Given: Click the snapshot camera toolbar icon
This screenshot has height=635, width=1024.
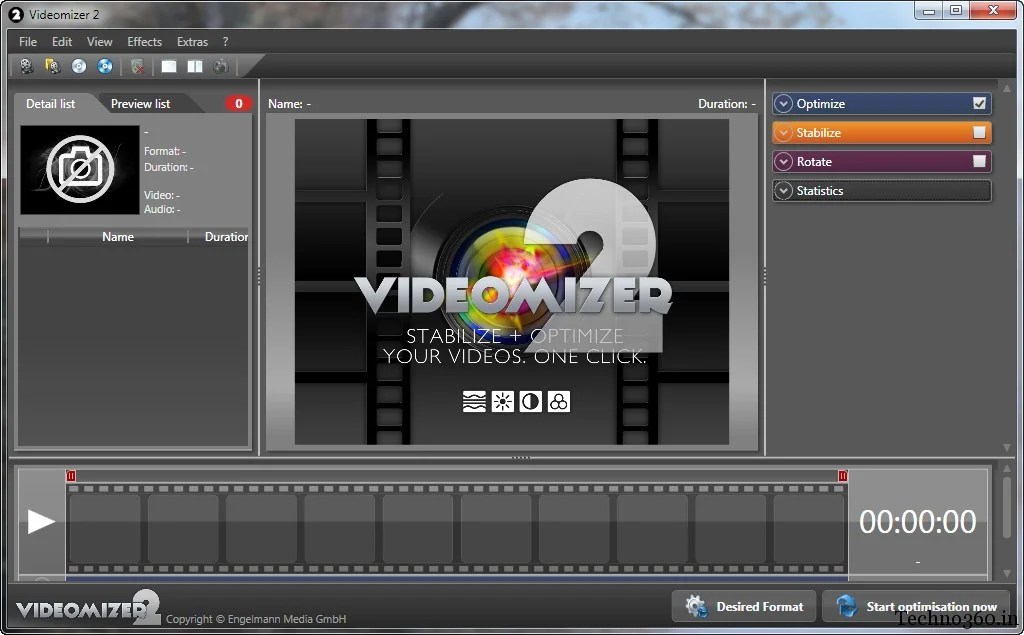Looking at the screenshot, I should pos(221,66).
